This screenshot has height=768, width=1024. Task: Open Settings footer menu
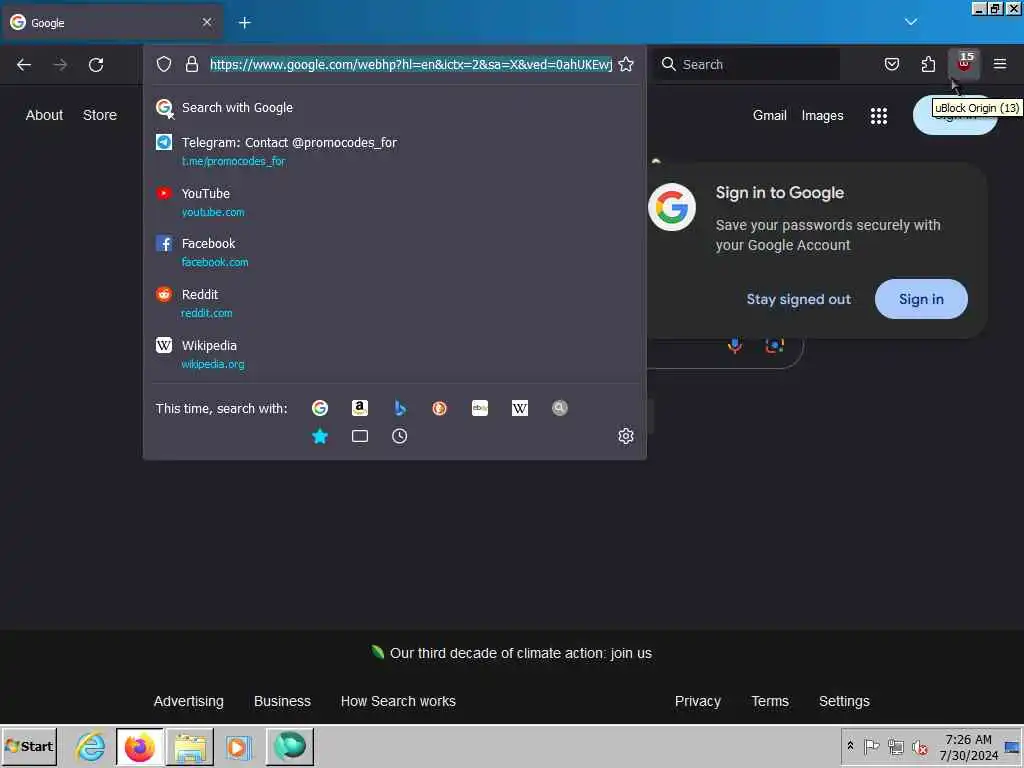tap(844, 701)
